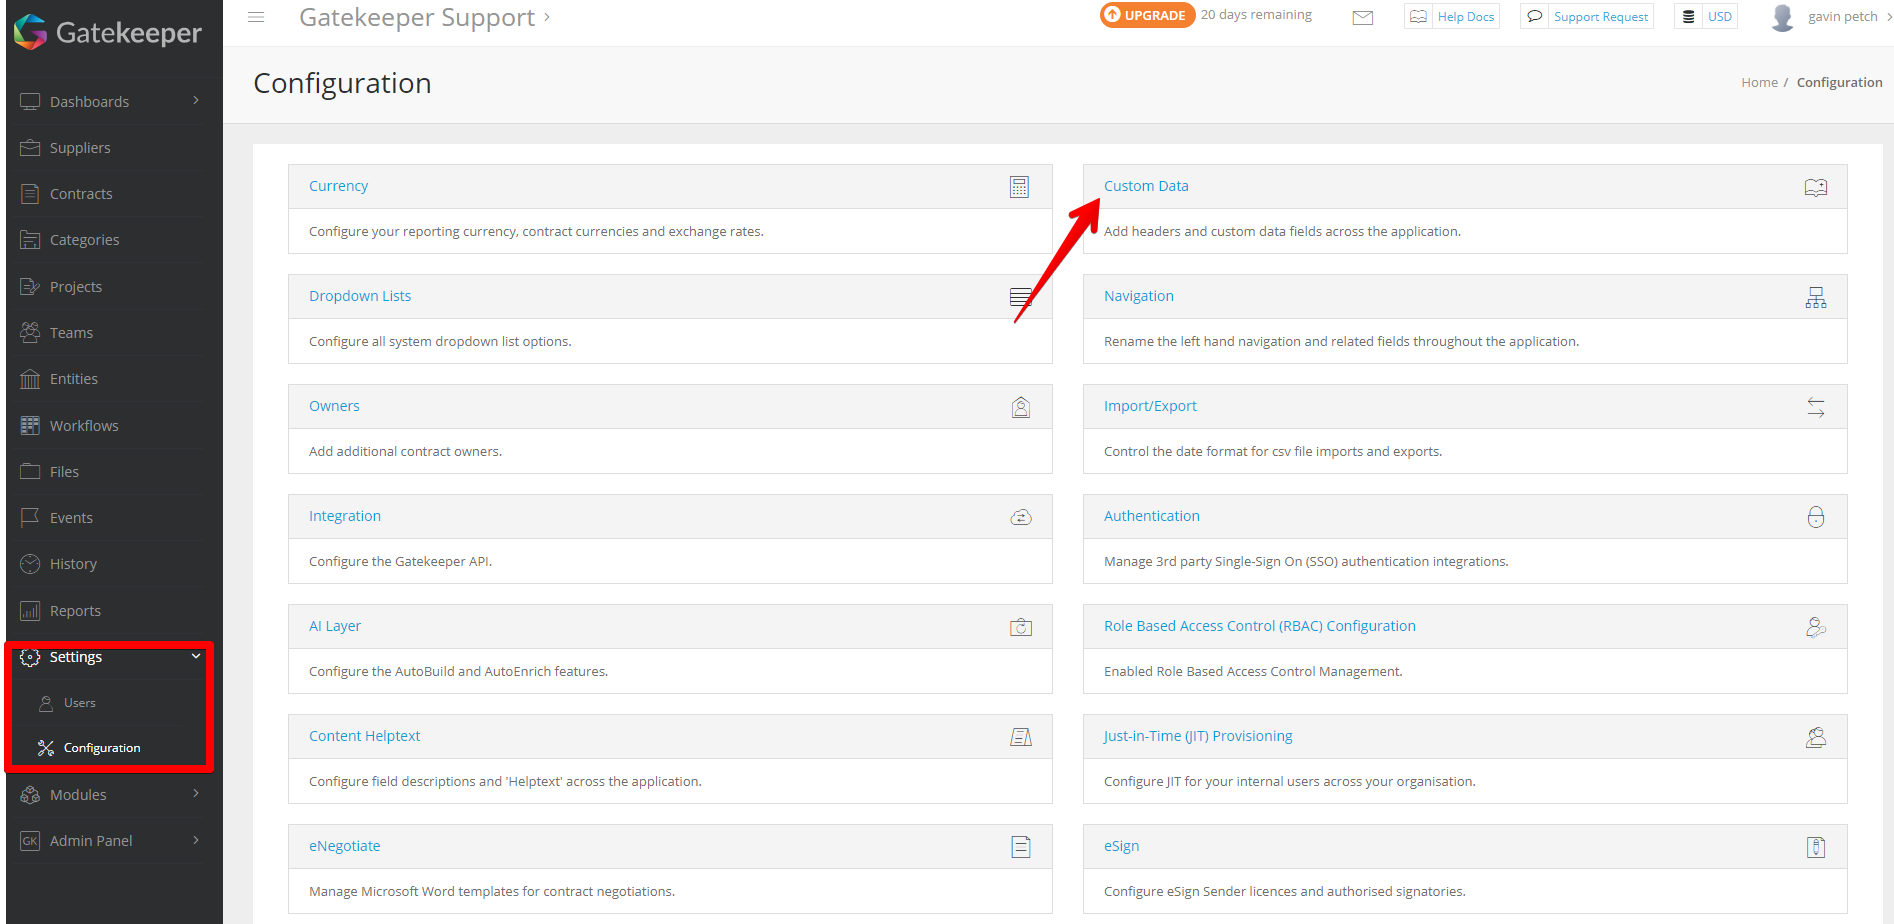Select Teams in the sidebar
The height and width of the screenshot is (924, 1894).
coord(71,333)
